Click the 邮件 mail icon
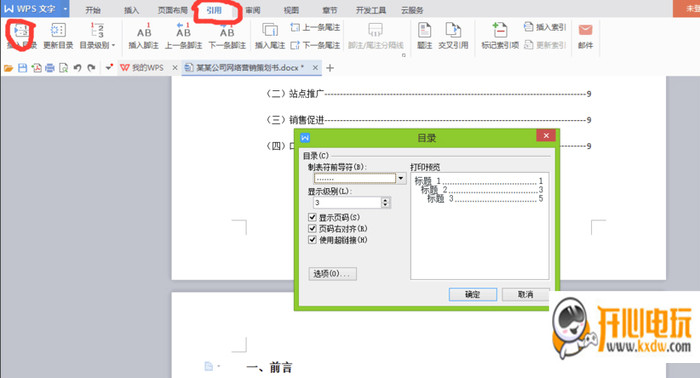The image size is (700, 378). coord(585,30)
